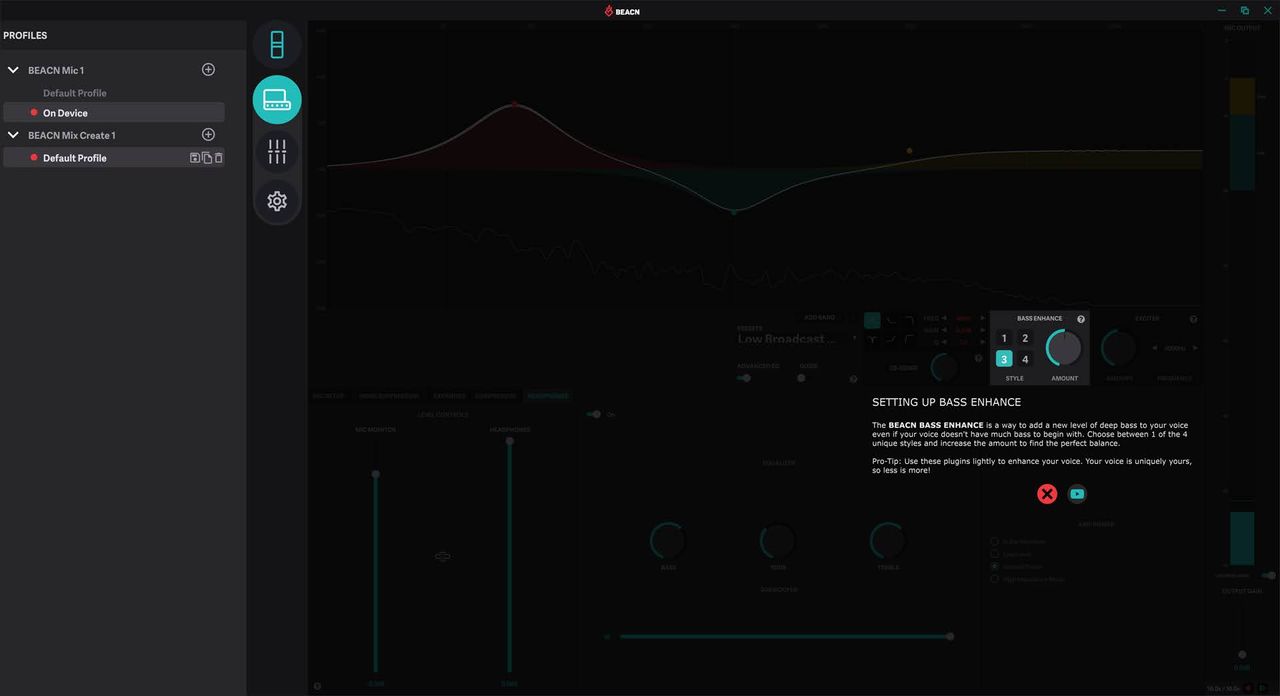Collapse the BEACN Mic 1 profile group
Viewport: 1280px width, 696px height.
(x=13, y=70)
